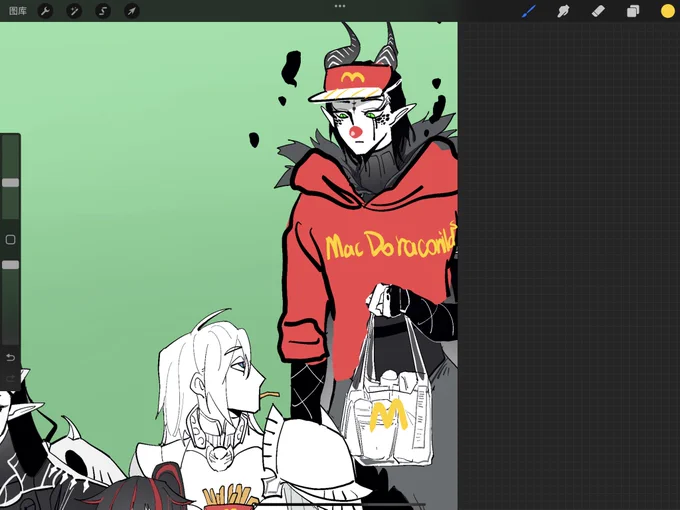680x510 pixels.
Task: Open the Adjustments magic wand menu
Action: pyautogui.click(x=74, y=11)
